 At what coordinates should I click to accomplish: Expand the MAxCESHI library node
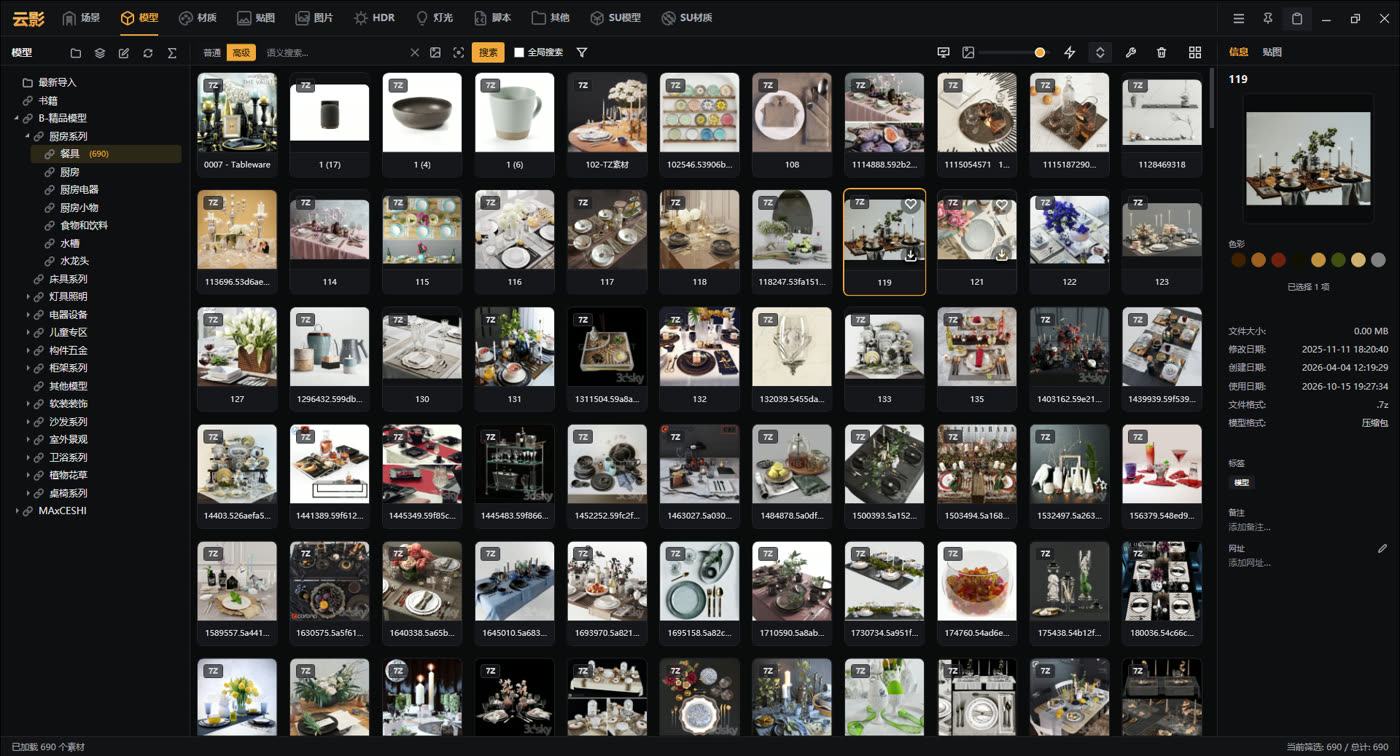click(x=17, y=511)
